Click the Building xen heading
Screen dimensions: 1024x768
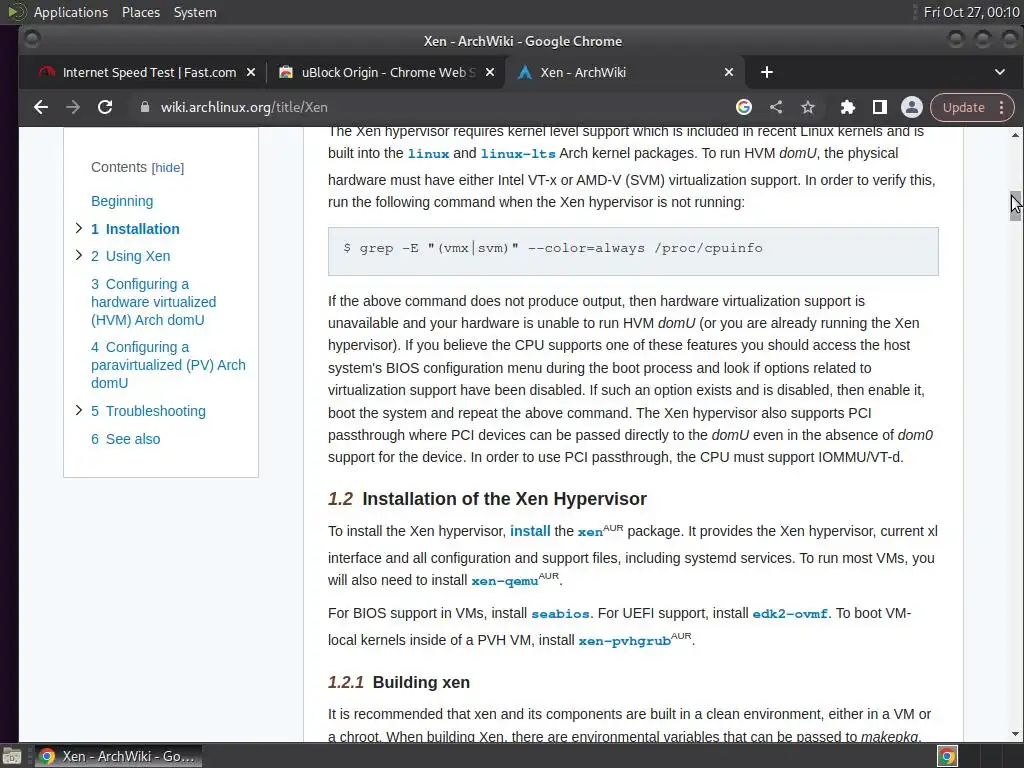399,682
